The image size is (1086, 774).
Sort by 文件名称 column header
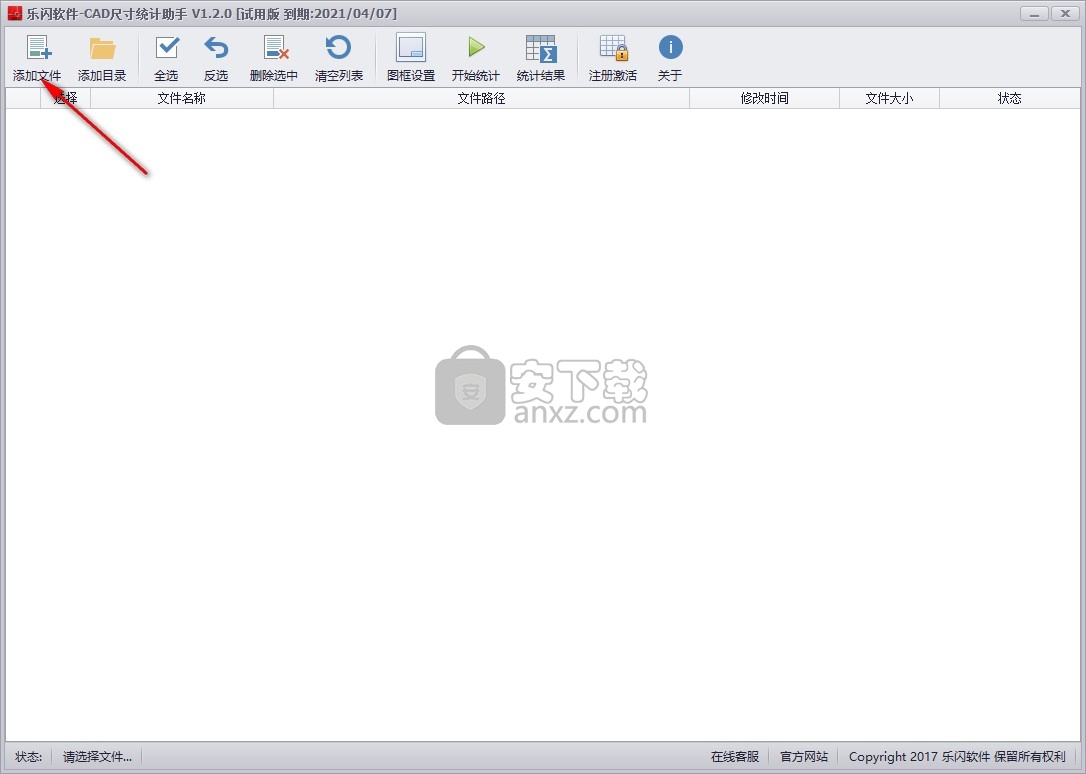pyautogui.click(x=182, y=98)
